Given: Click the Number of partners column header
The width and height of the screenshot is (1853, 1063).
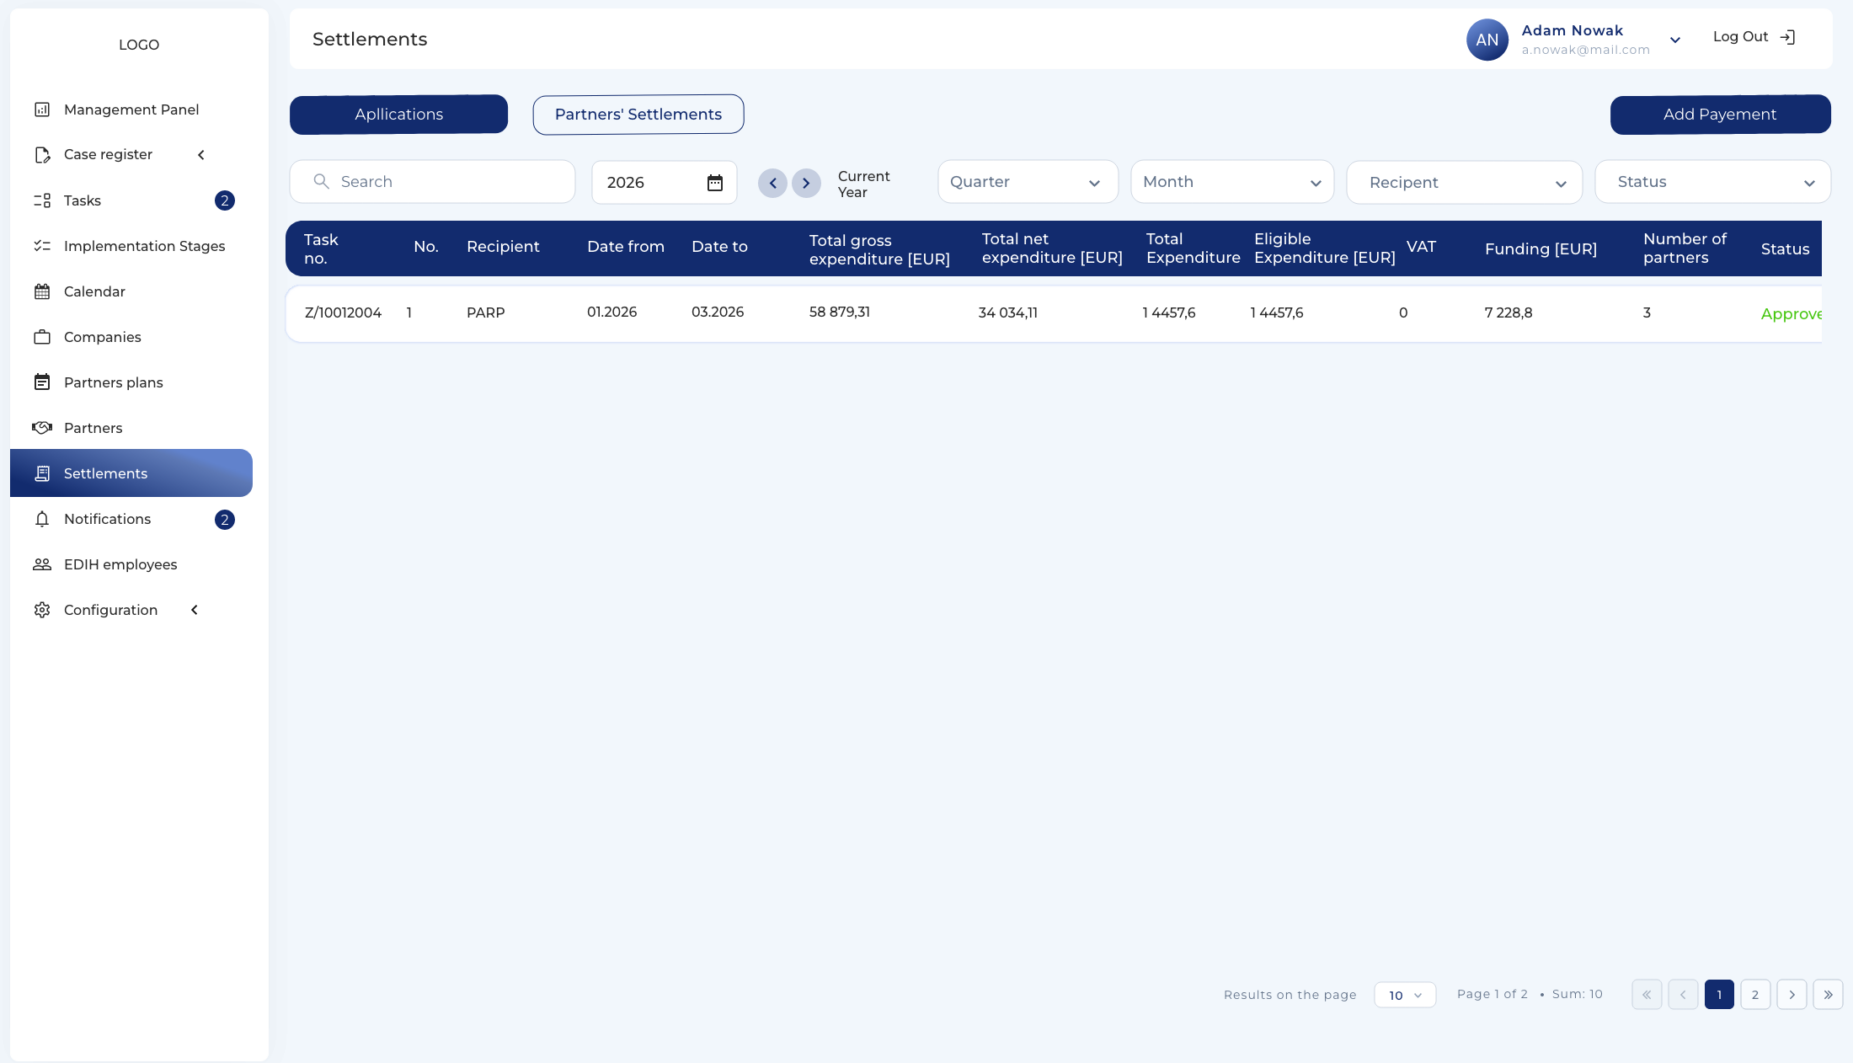Looking at the screenshot, I should [1684, 248].
